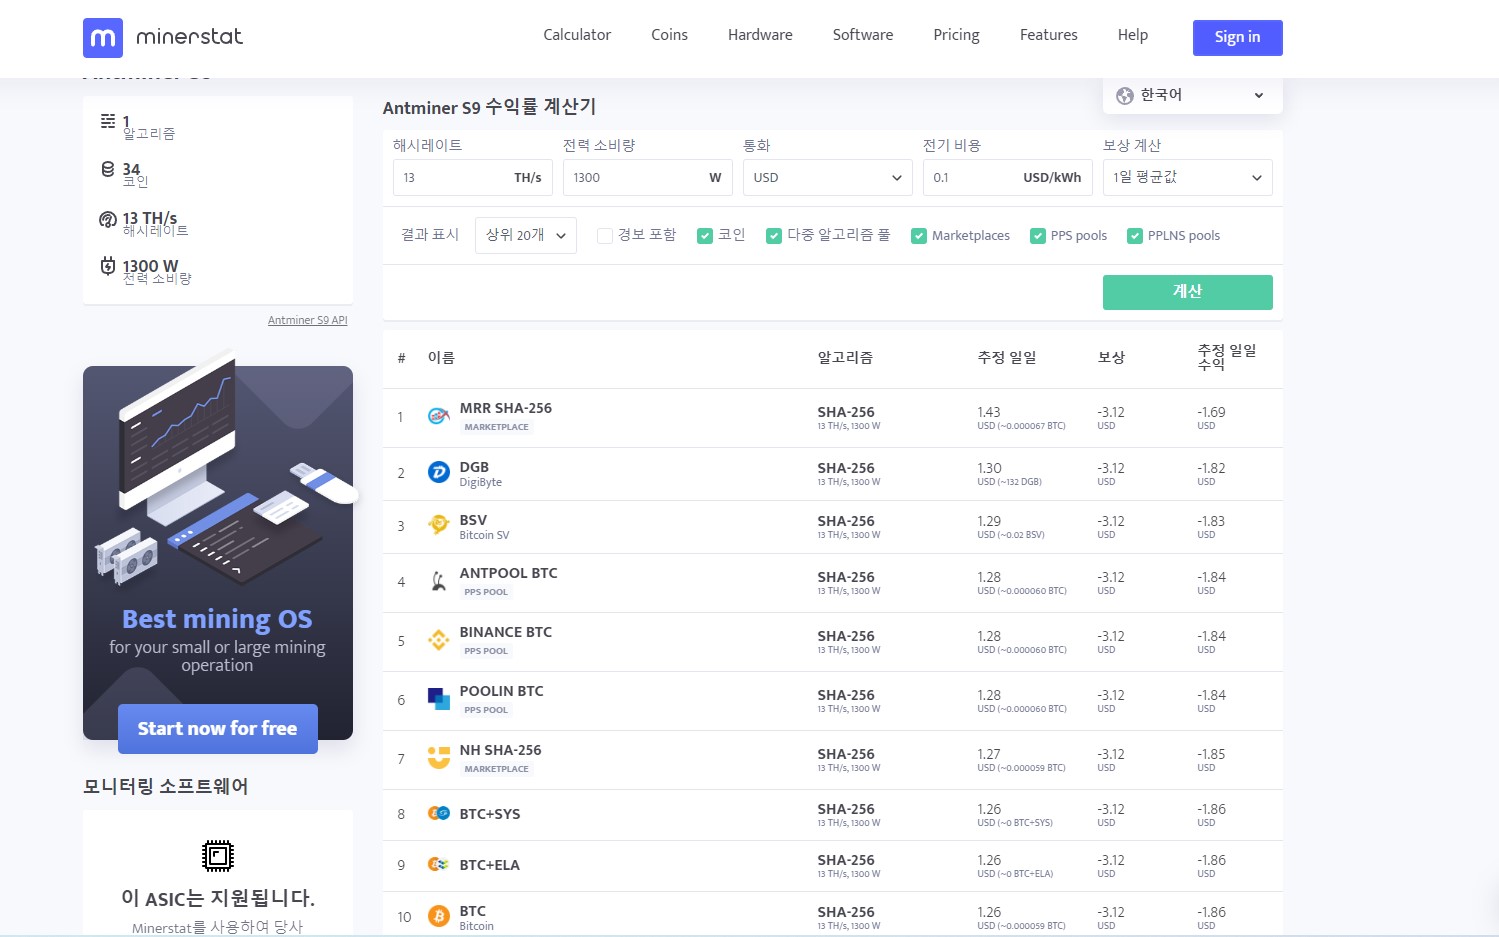The image size is (1499, 937).
Task: Open the MRR SHA-256 name link
Action: [x=506, y=408]
